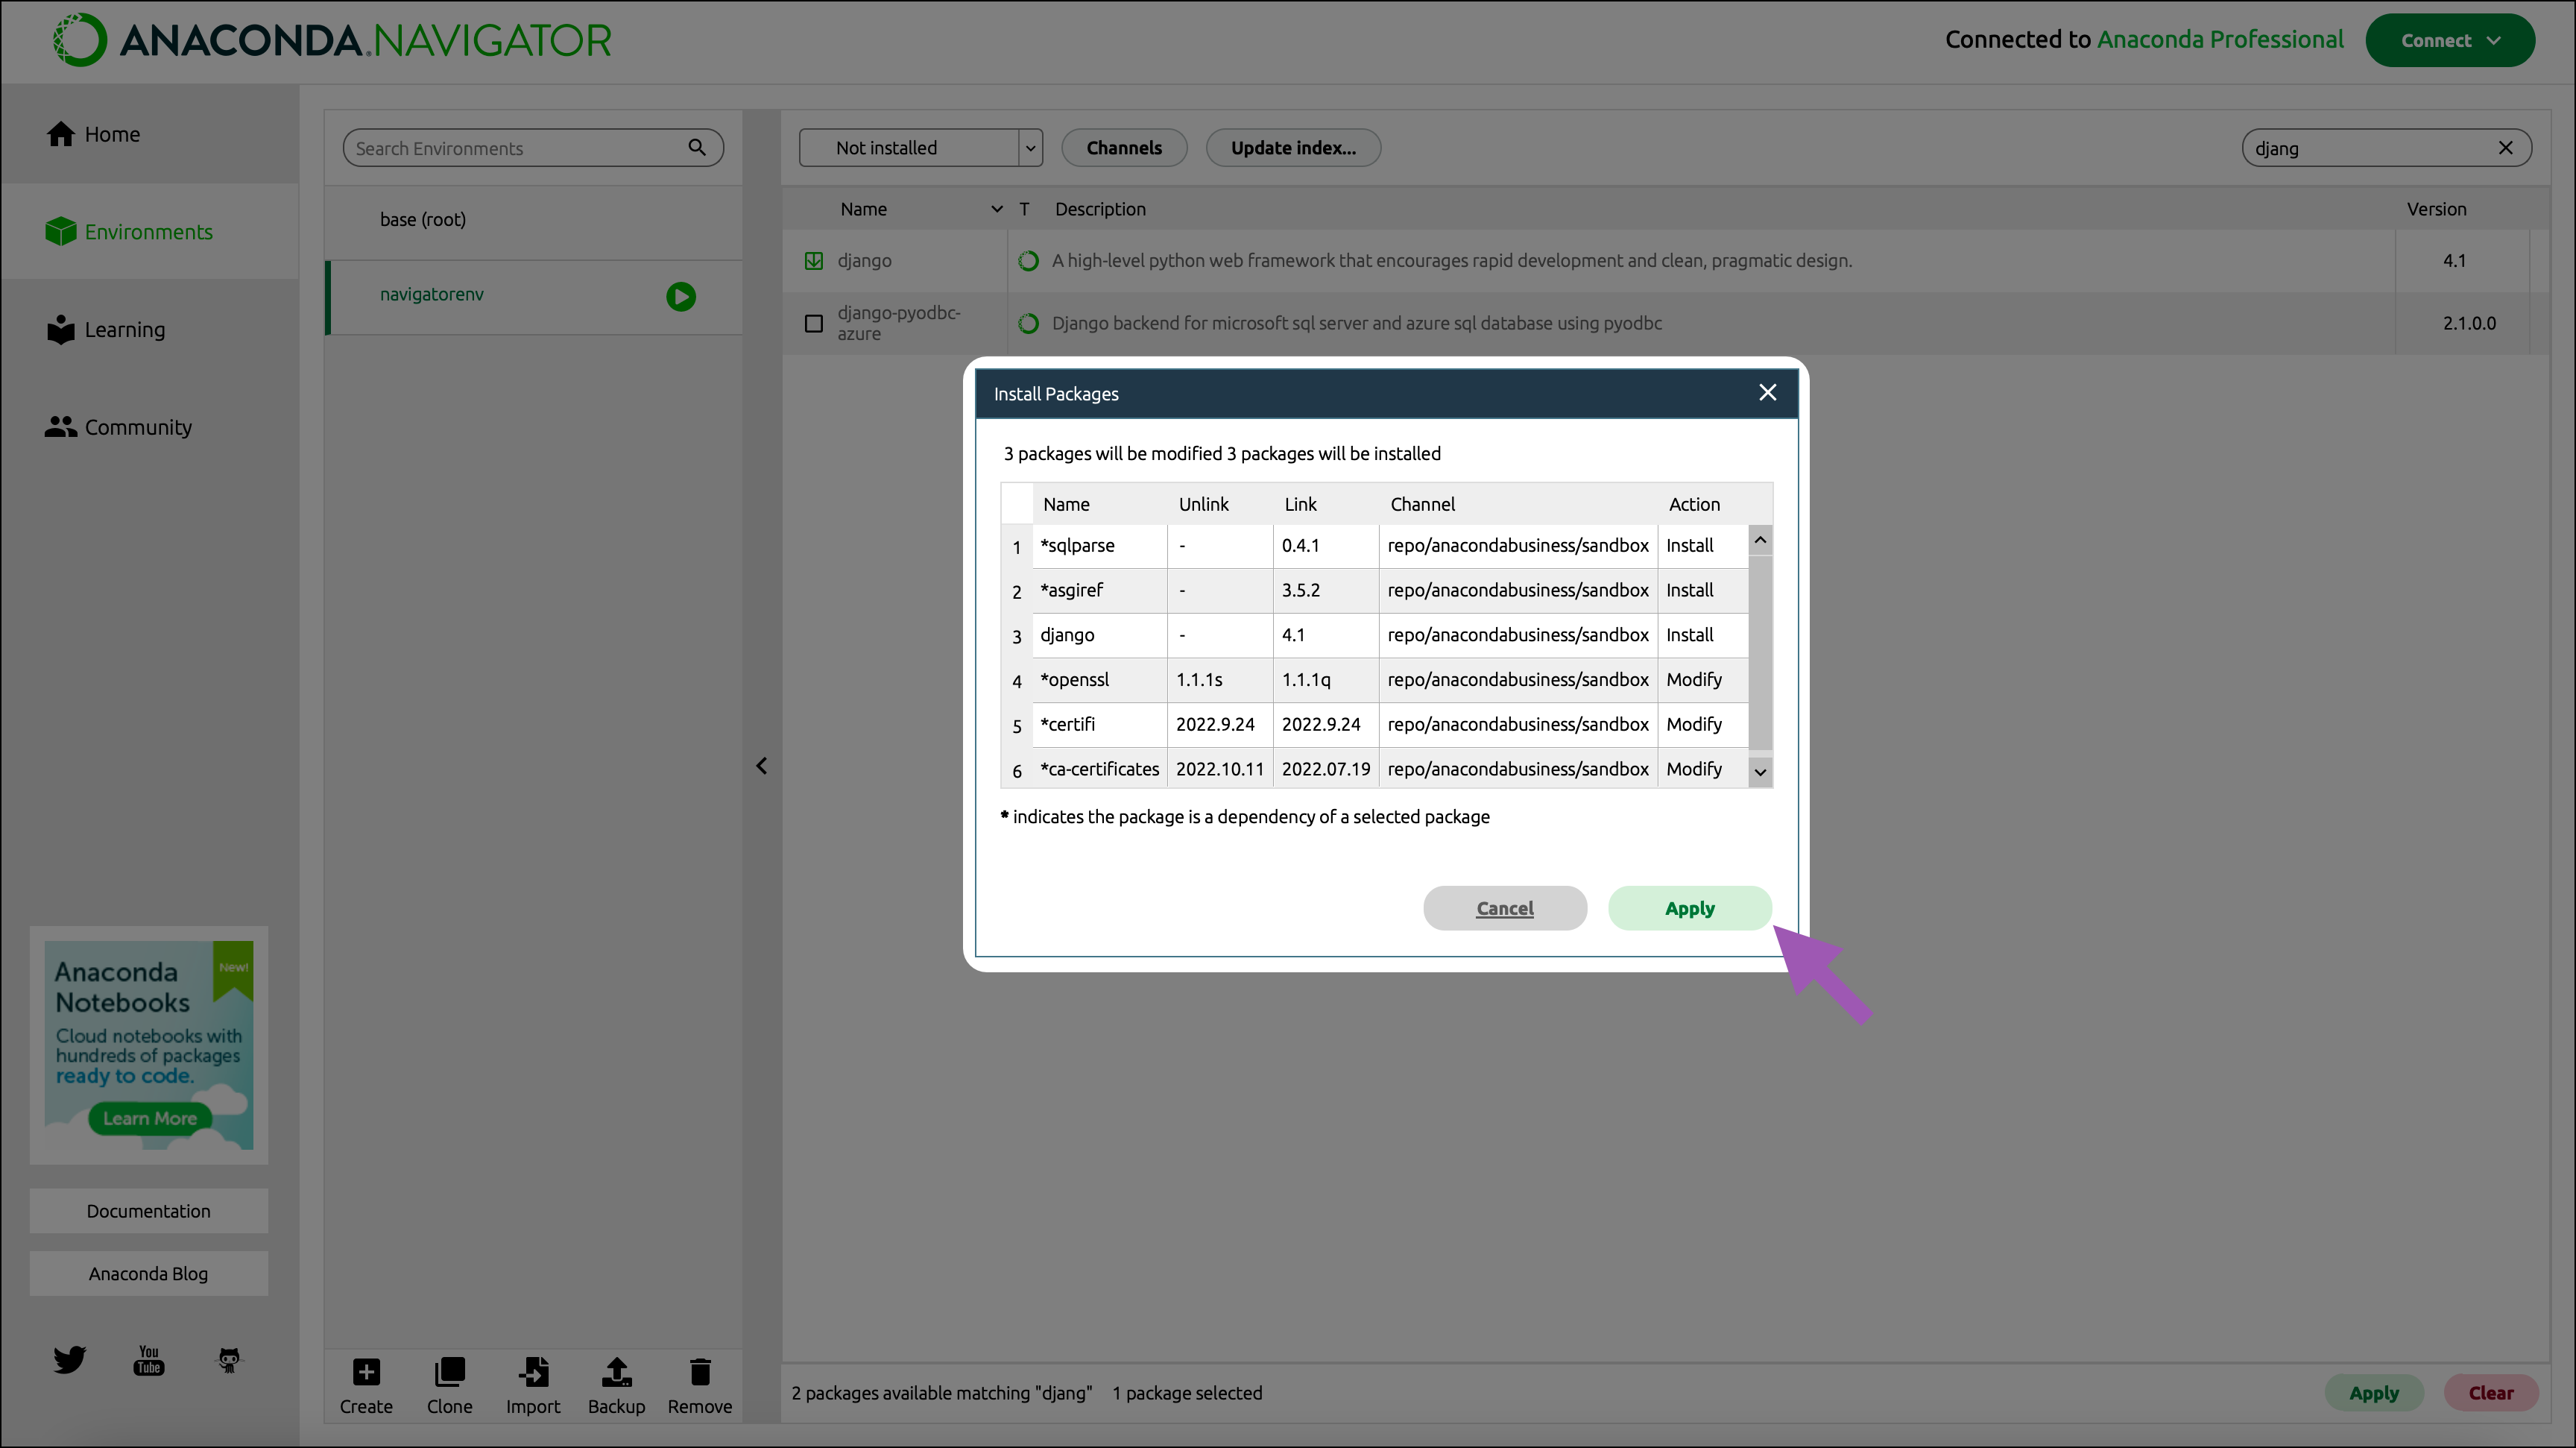Click the package list scroll down arrow
2576x1448 pixels.
coord(1760,772)
